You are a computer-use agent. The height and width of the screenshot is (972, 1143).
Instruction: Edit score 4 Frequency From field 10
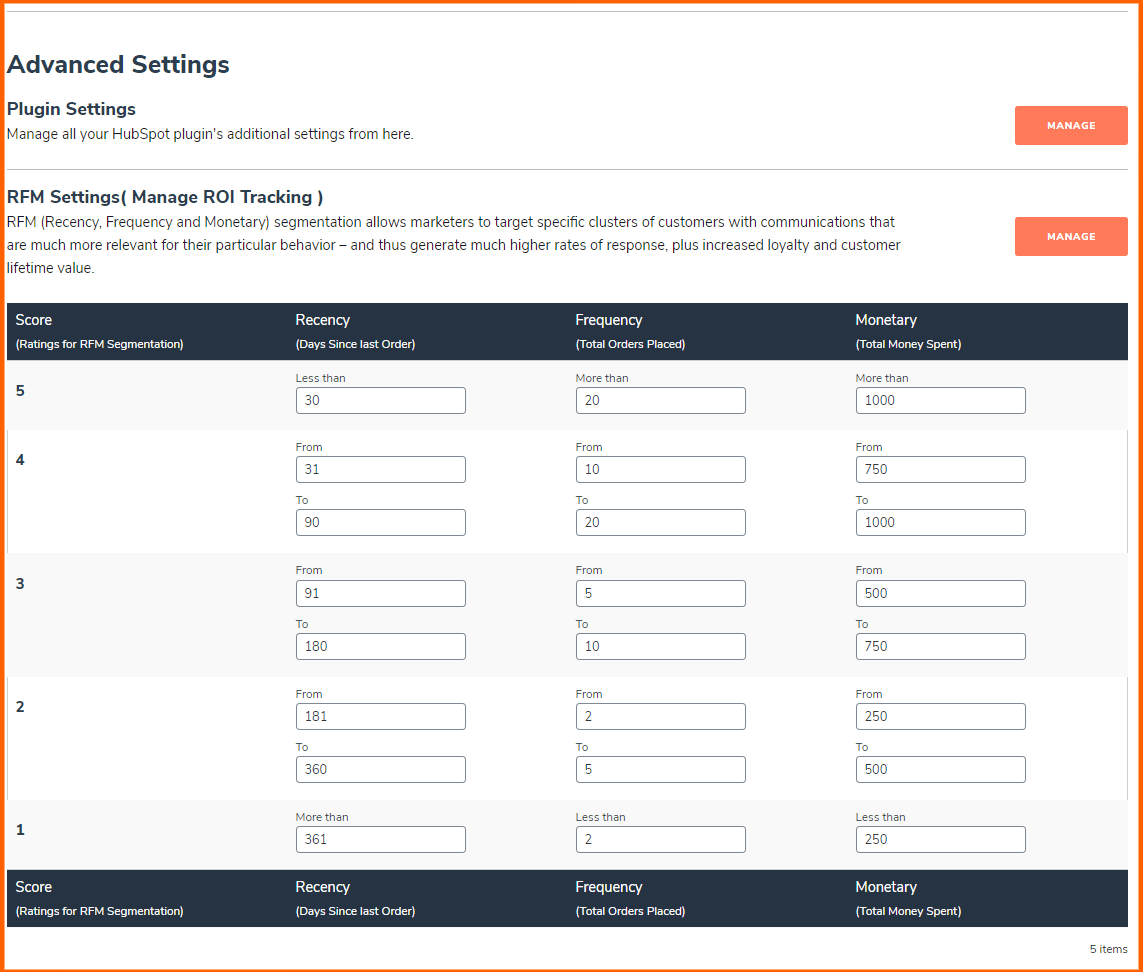pos(660,470)
